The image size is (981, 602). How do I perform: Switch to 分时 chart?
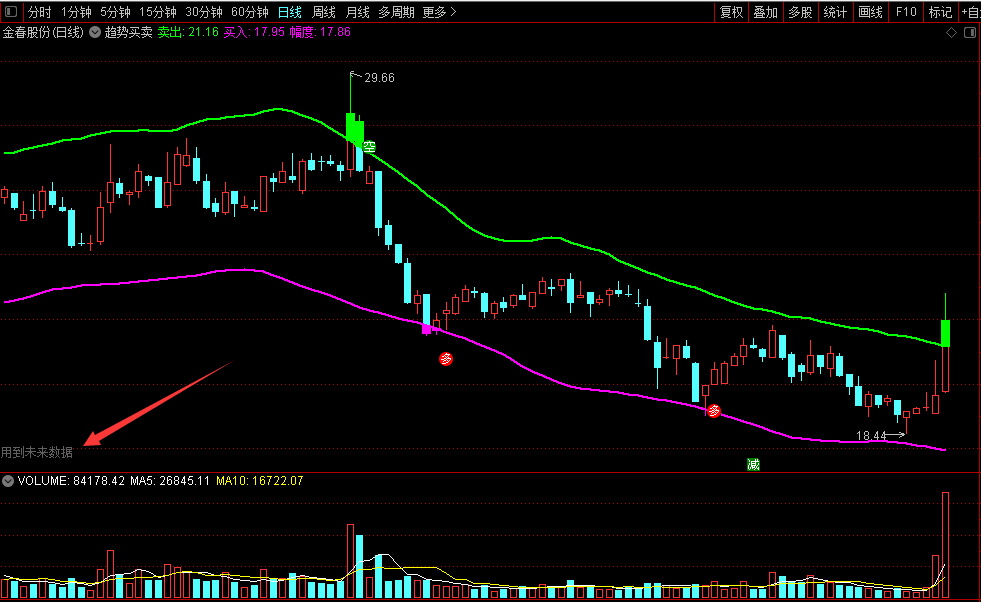[39, 12]
